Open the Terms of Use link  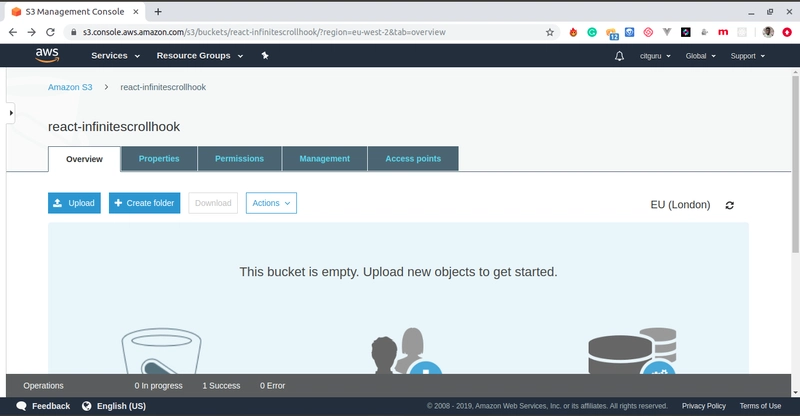pyautogui.click(x=760, y=406)
